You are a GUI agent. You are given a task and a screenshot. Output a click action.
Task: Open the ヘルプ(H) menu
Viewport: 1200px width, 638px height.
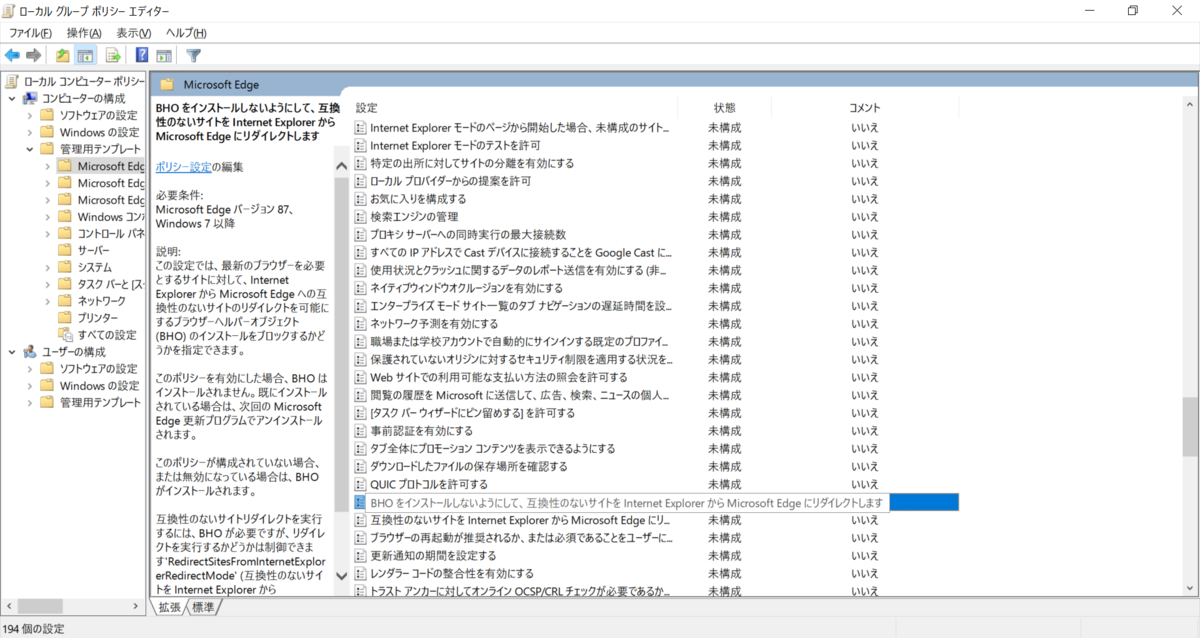click(186, 33)
